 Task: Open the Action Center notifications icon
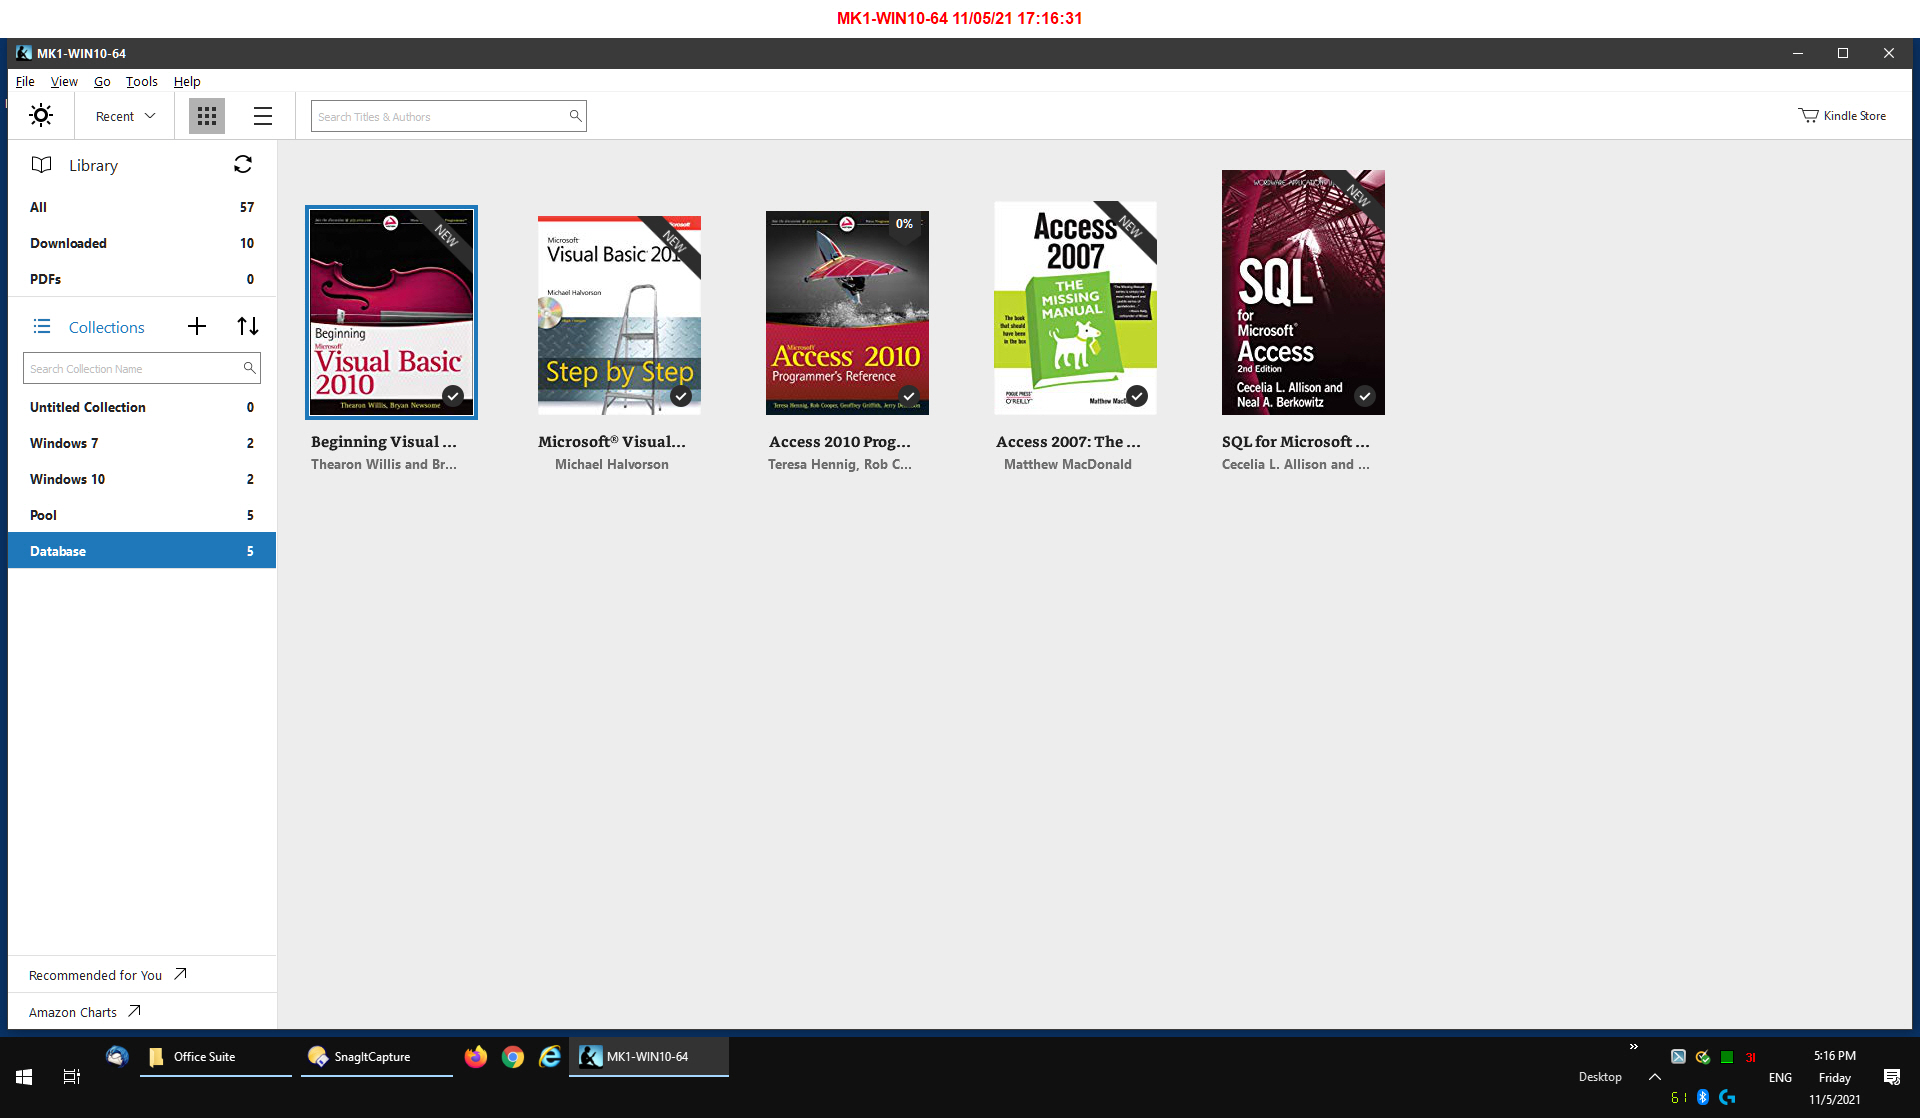pyautogui.click(x=1892, y=1077)
